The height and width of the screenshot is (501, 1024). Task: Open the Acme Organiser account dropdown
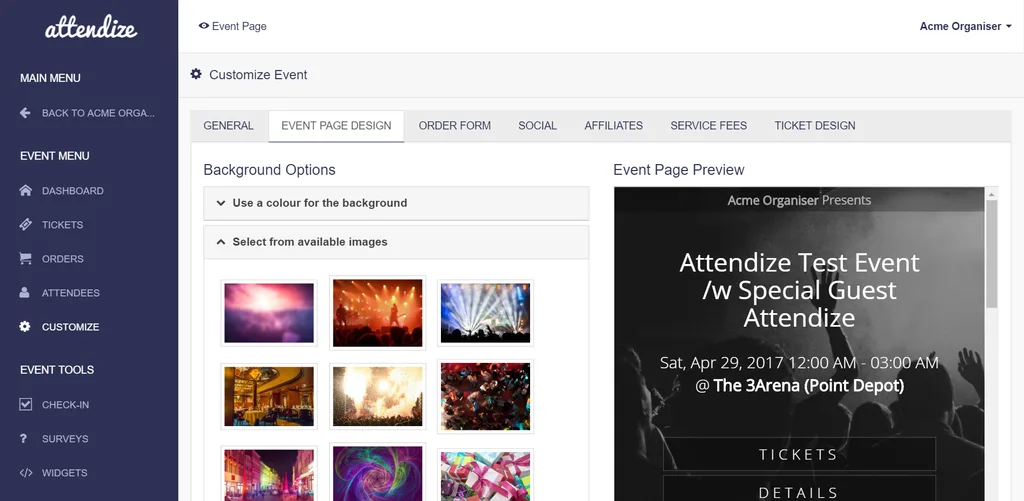click(965, 26)
